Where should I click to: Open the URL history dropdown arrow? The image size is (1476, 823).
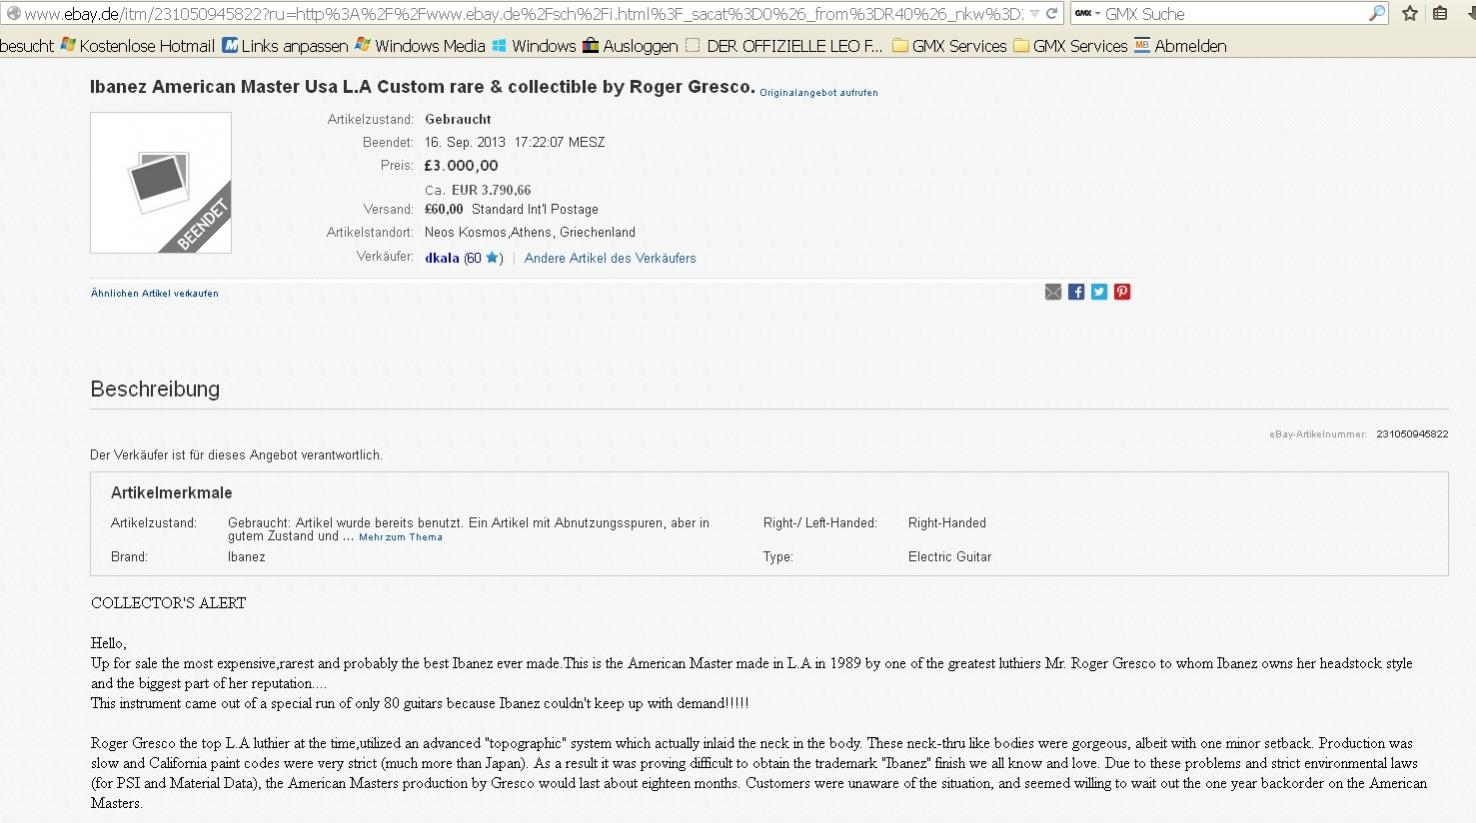pos(1034,14)
